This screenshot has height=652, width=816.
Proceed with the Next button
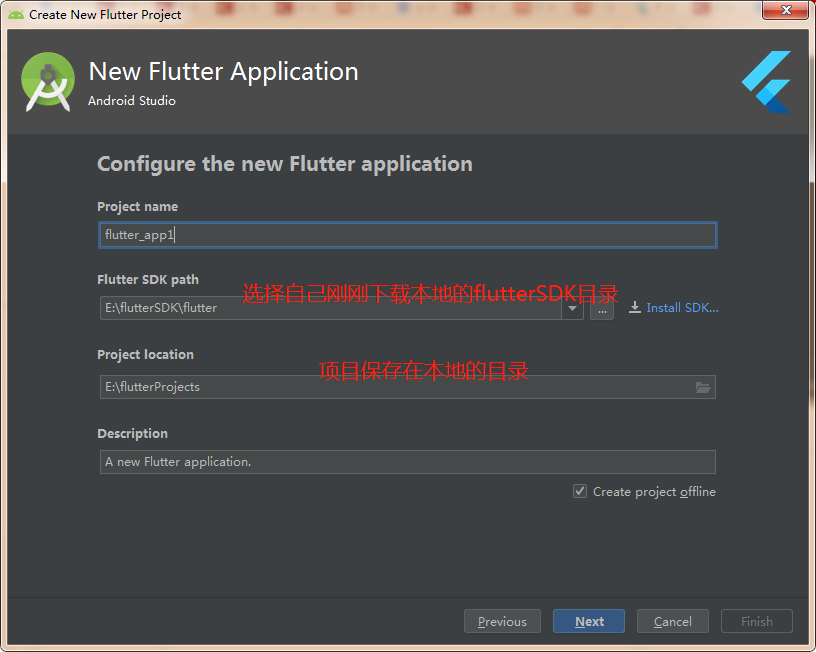[589, 621]
